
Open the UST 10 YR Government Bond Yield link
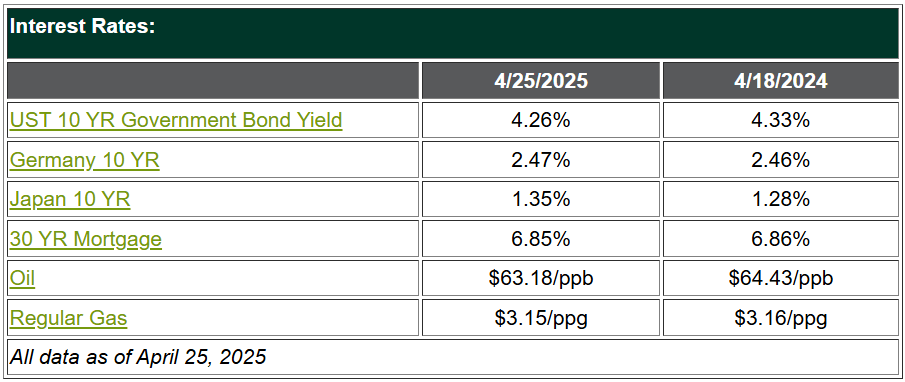(176, 120)
